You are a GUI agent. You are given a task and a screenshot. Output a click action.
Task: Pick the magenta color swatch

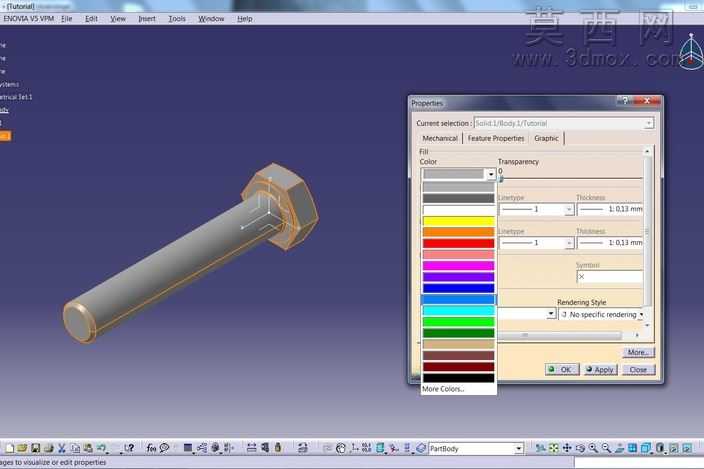[458, 266]
